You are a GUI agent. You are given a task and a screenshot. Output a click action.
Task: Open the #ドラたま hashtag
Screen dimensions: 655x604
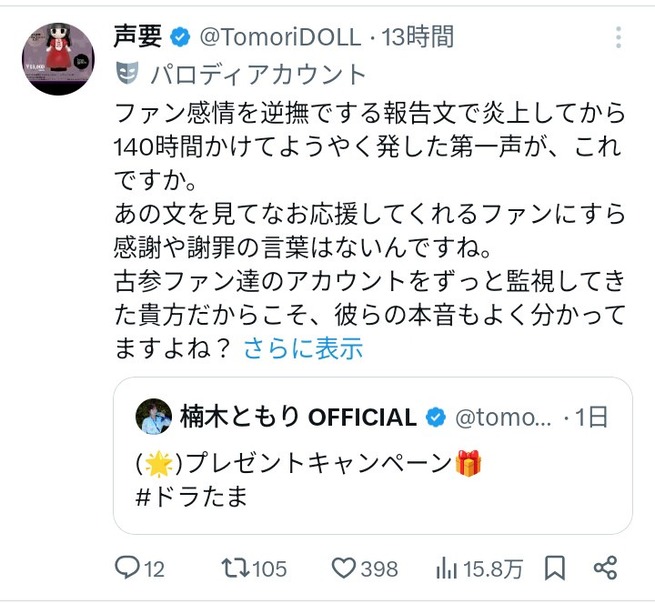coord(189,496)
